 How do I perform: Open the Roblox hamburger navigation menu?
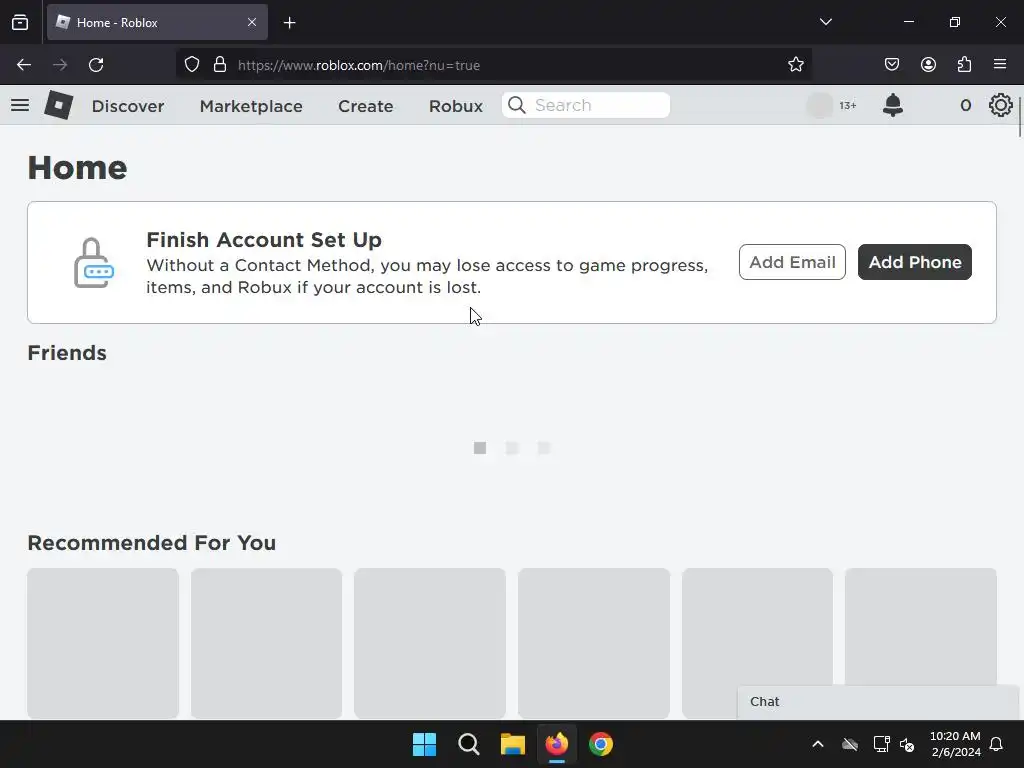(20, 105)
